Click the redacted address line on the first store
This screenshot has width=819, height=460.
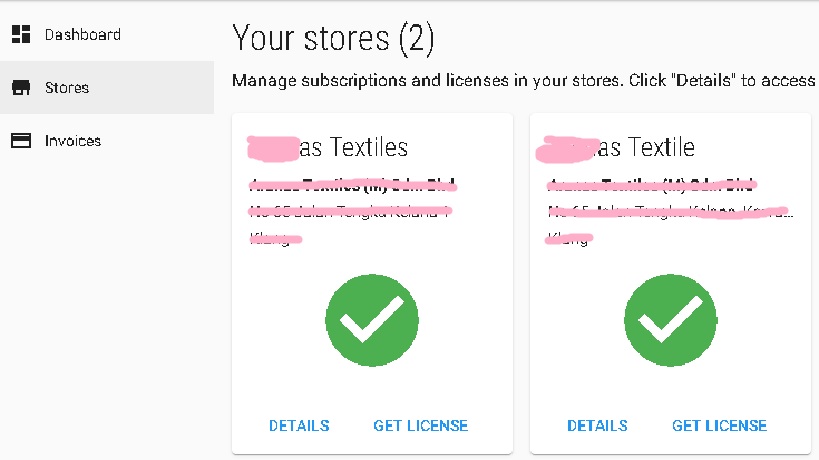click(x=349, y=211)
